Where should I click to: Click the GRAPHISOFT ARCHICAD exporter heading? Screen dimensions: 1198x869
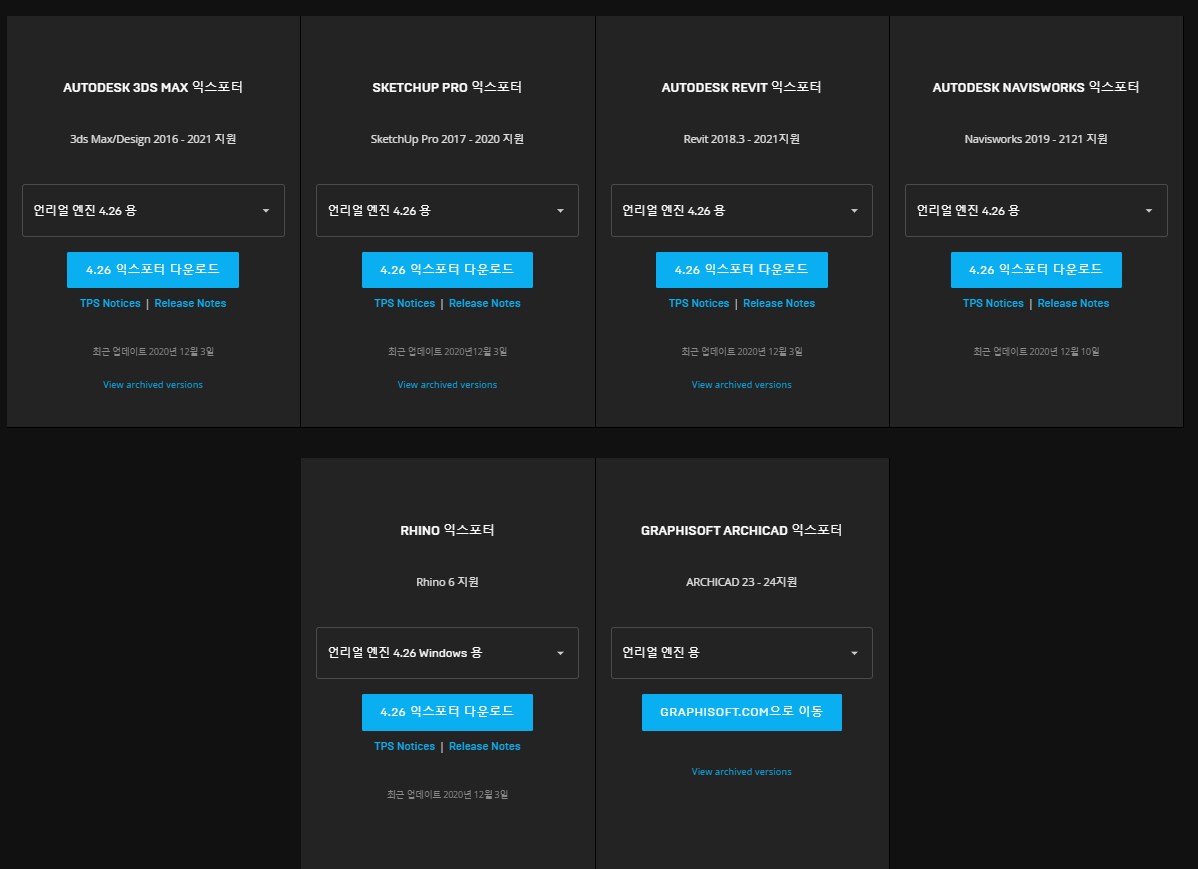tap(742, 530)
